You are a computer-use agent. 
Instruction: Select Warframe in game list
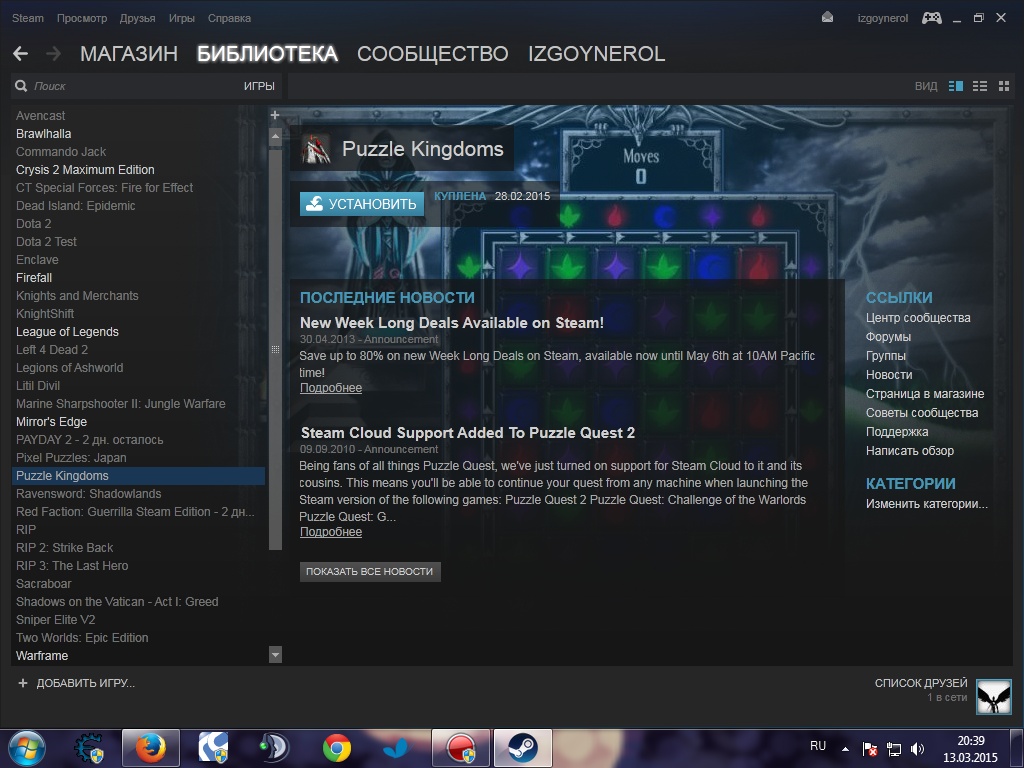tap(42, 656)
